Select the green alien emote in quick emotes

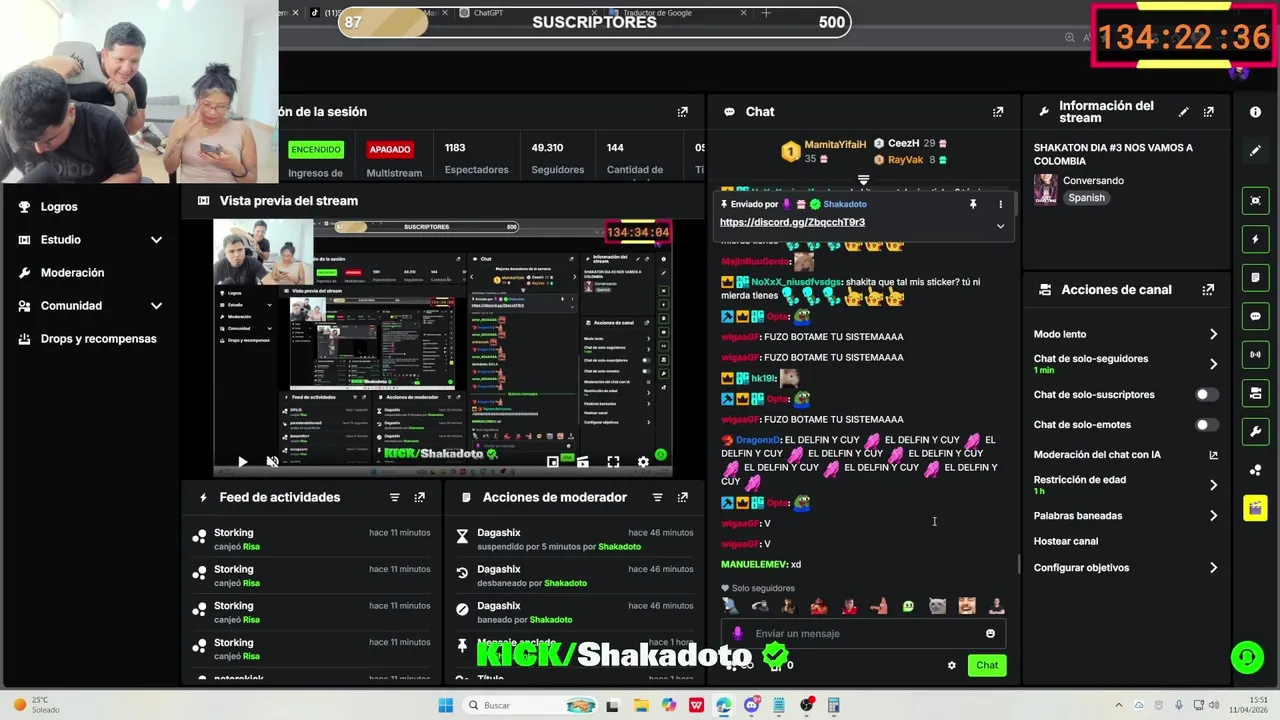point(908,606)
